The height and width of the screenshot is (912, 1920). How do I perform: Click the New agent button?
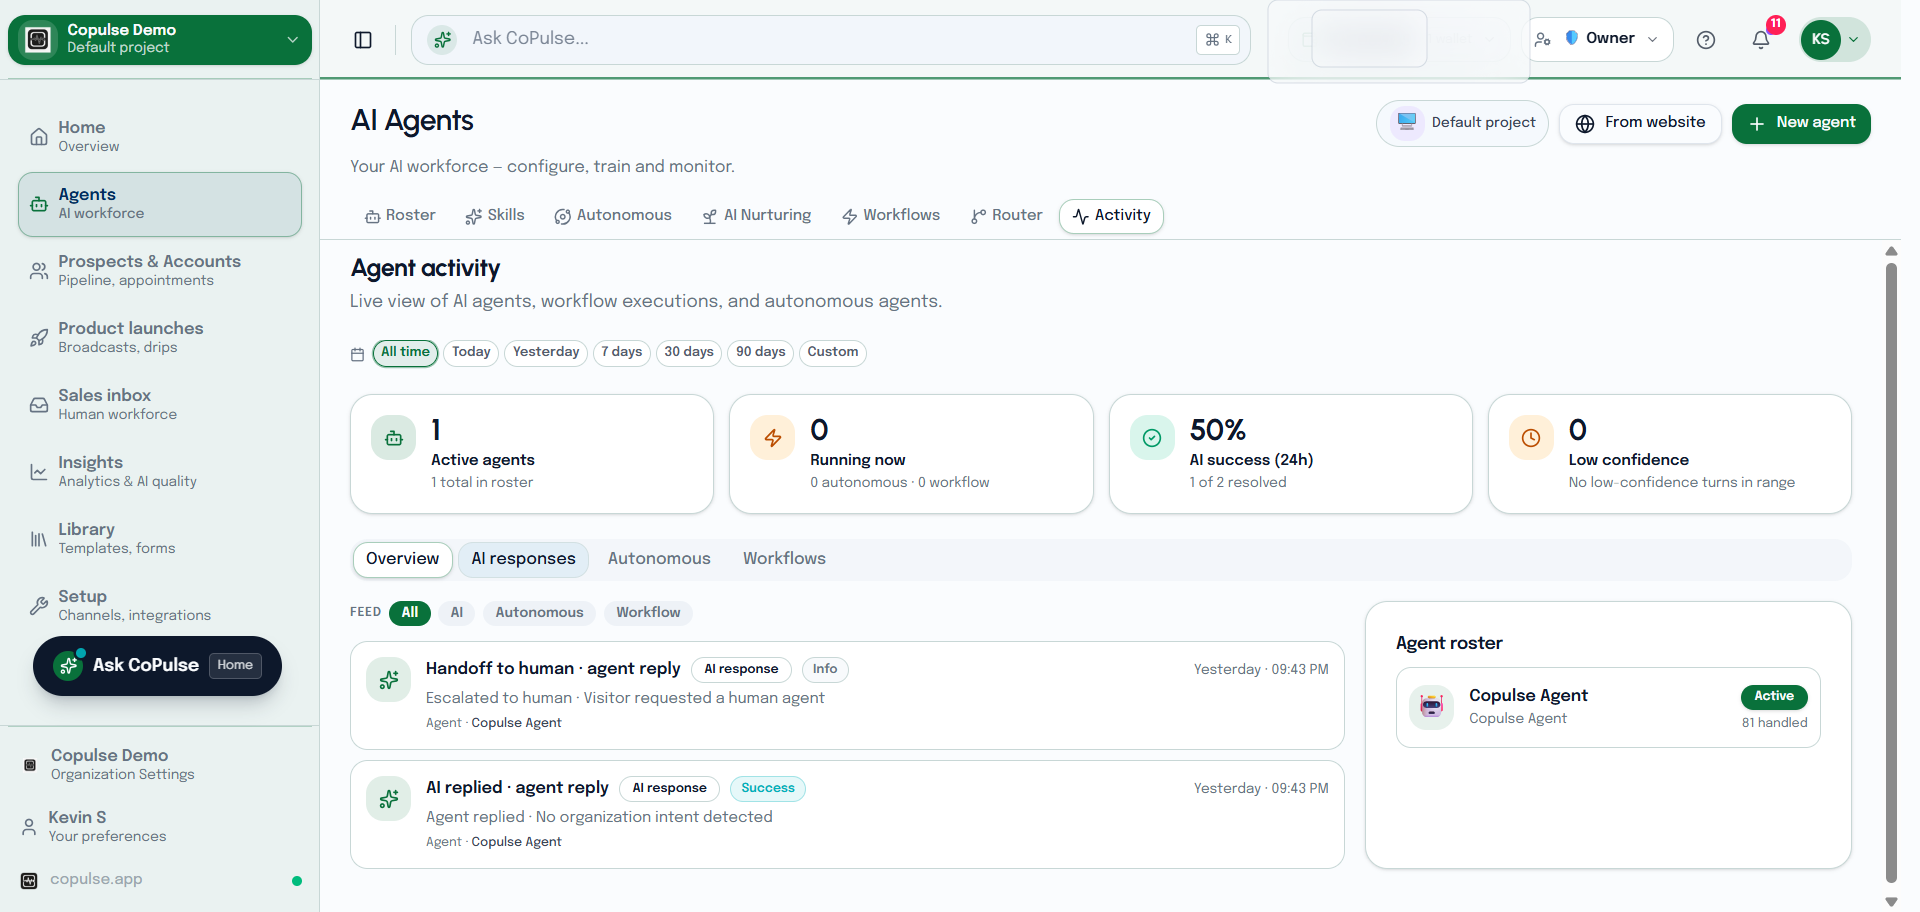pyautogui.click(x=1801, y=124)
